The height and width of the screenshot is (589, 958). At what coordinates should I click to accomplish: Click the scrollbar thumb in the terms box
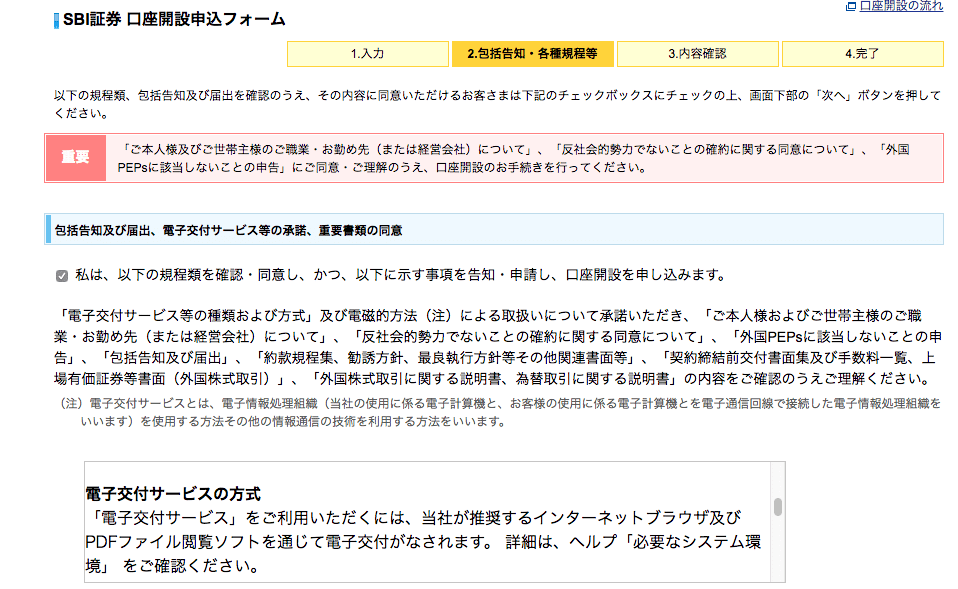pyautogui.click(x=778, y=507)
